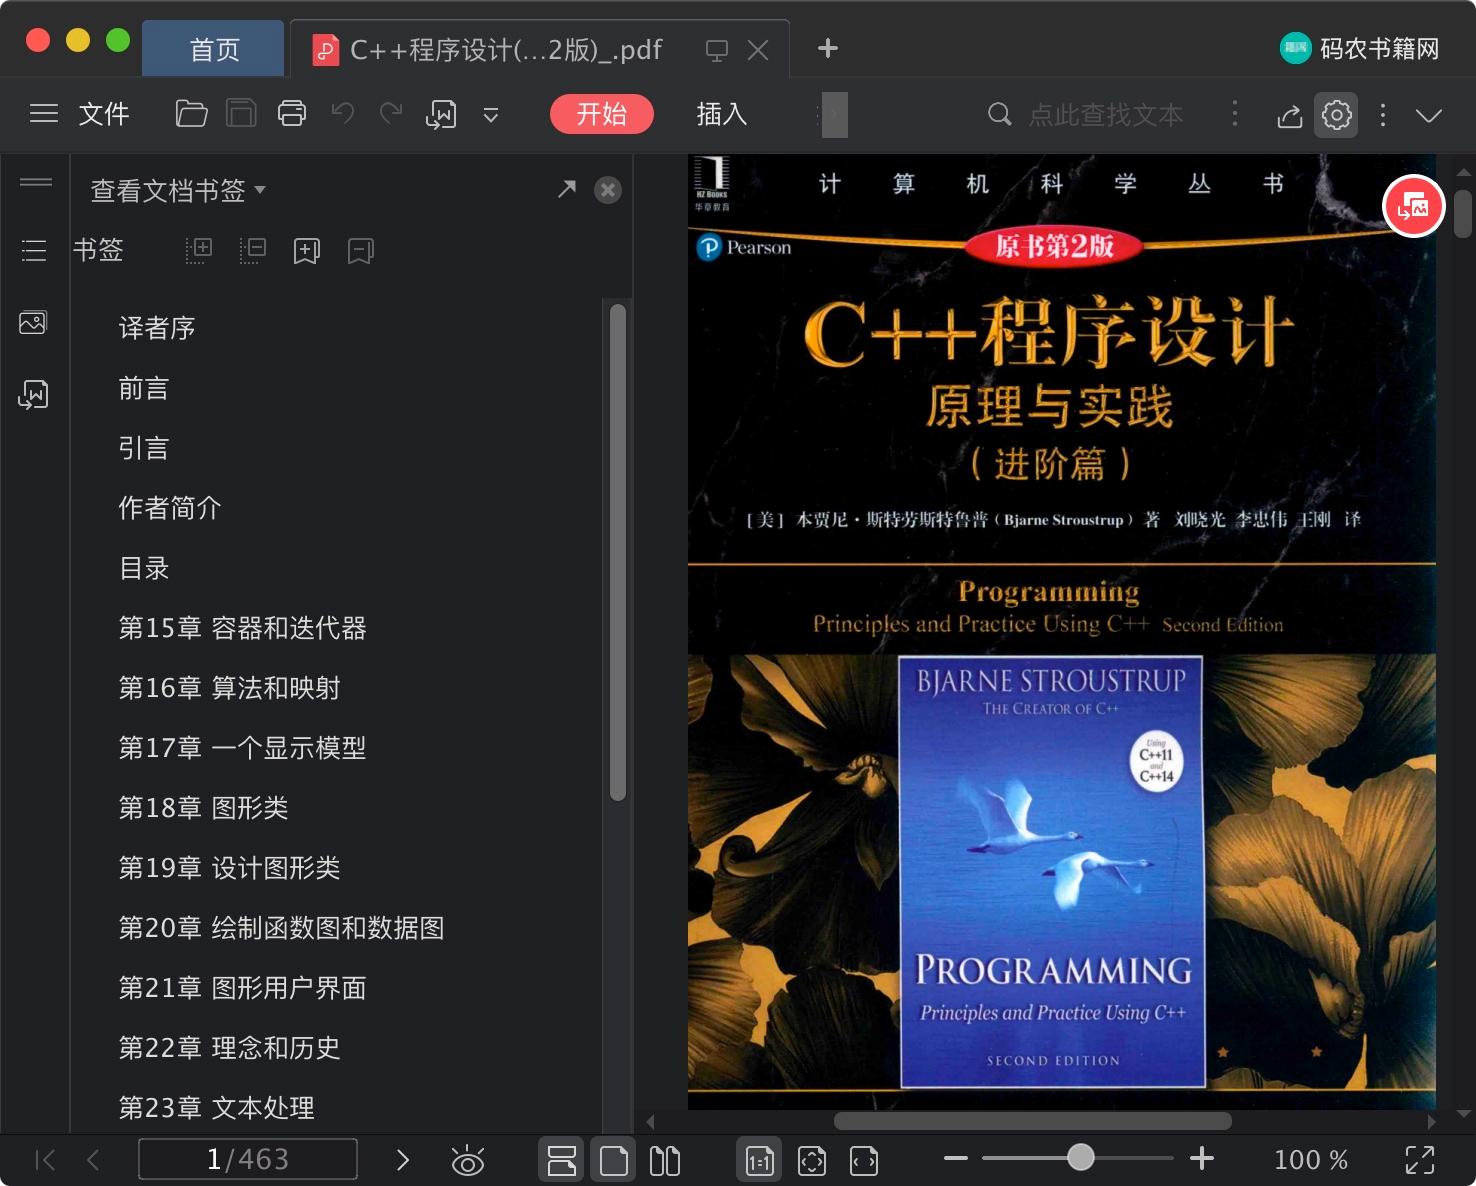Set actual size 1:1 zoom
The height and width of the screenshot is (1186, 1476).
[759, 1160]
